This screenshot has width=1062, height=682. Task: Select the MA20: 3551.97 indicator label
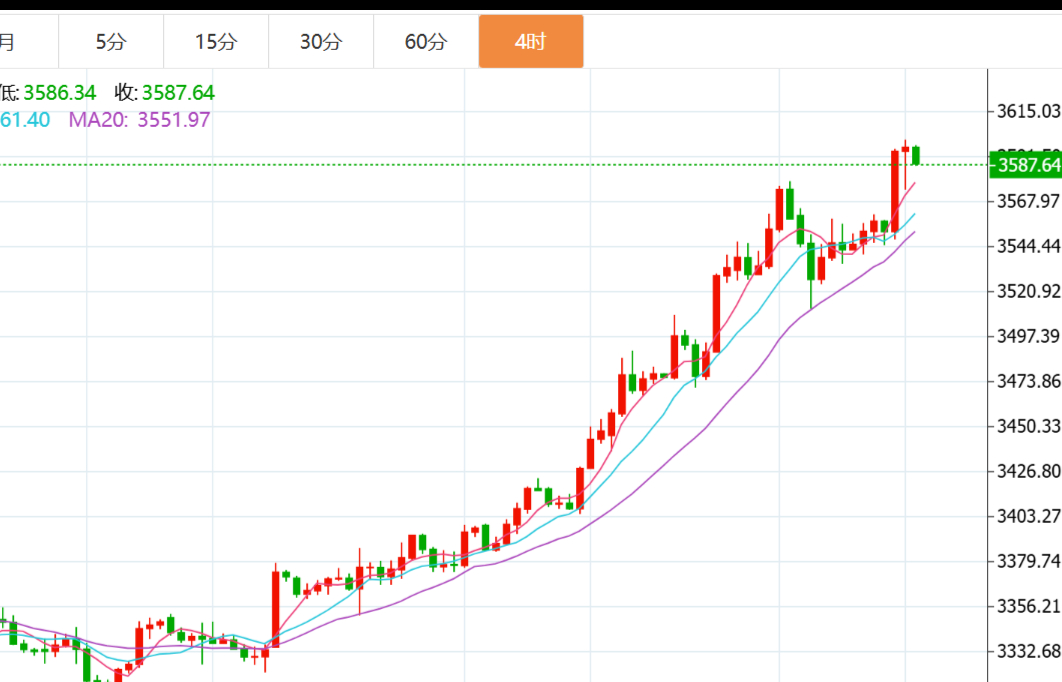[140, 120]
